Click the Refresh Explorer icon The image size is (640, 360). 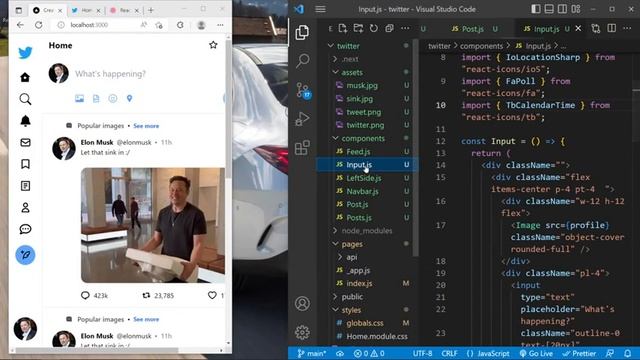point(374,28)
